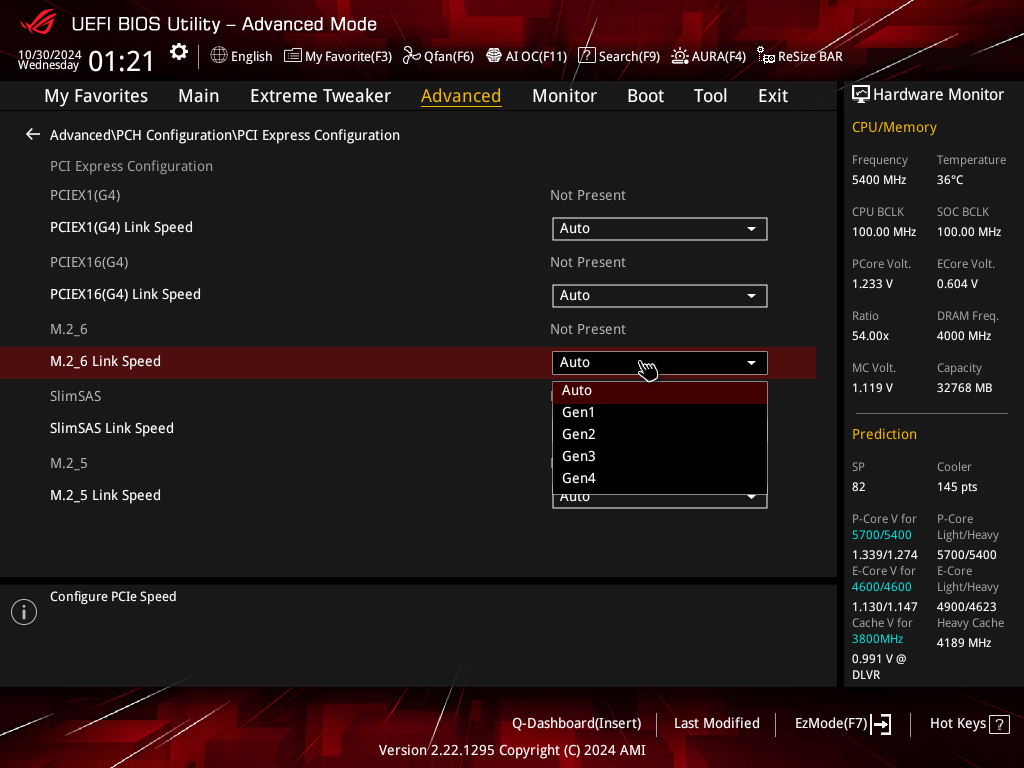The image size is (1024, 768).
Task: Select the PCIEX1(G4) Link Speed row label
Action: pyautogui.click(x=121, y=227)
